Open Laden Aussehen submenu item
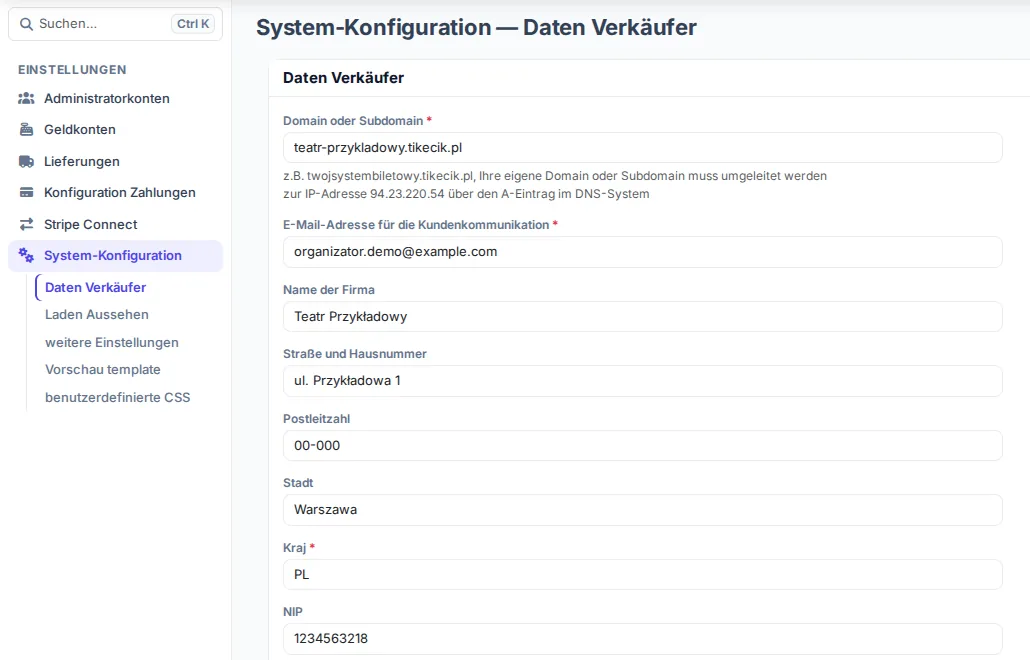 97,315
